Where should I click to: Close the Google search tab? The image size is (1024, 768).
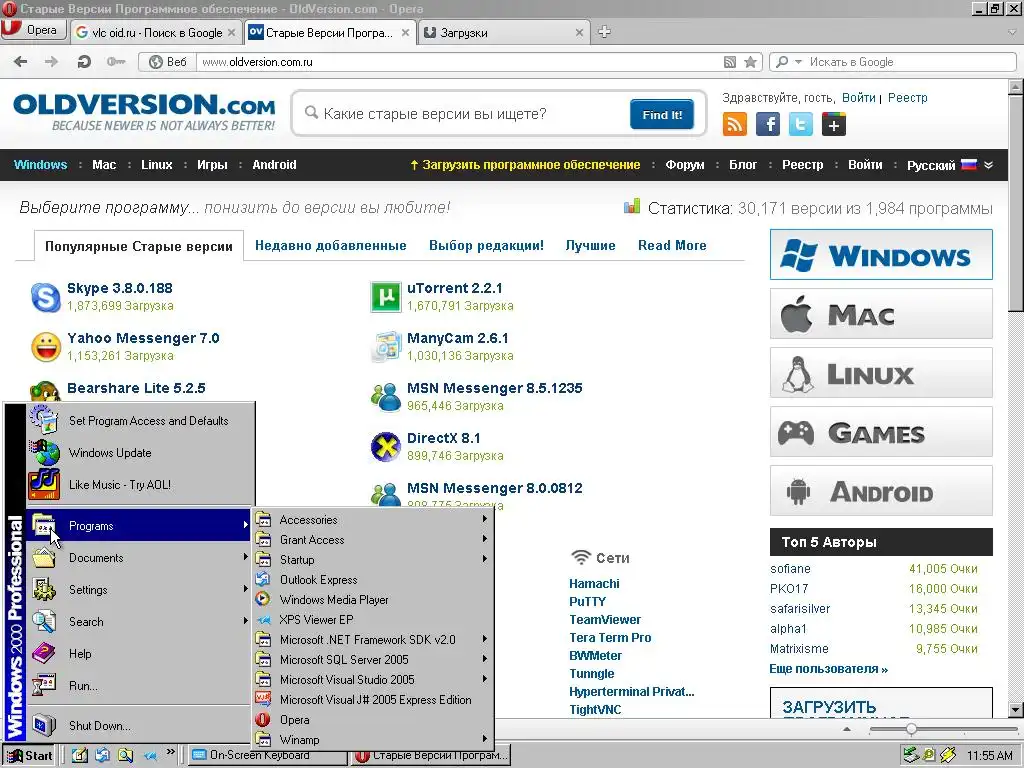click(x=231, y=33)
